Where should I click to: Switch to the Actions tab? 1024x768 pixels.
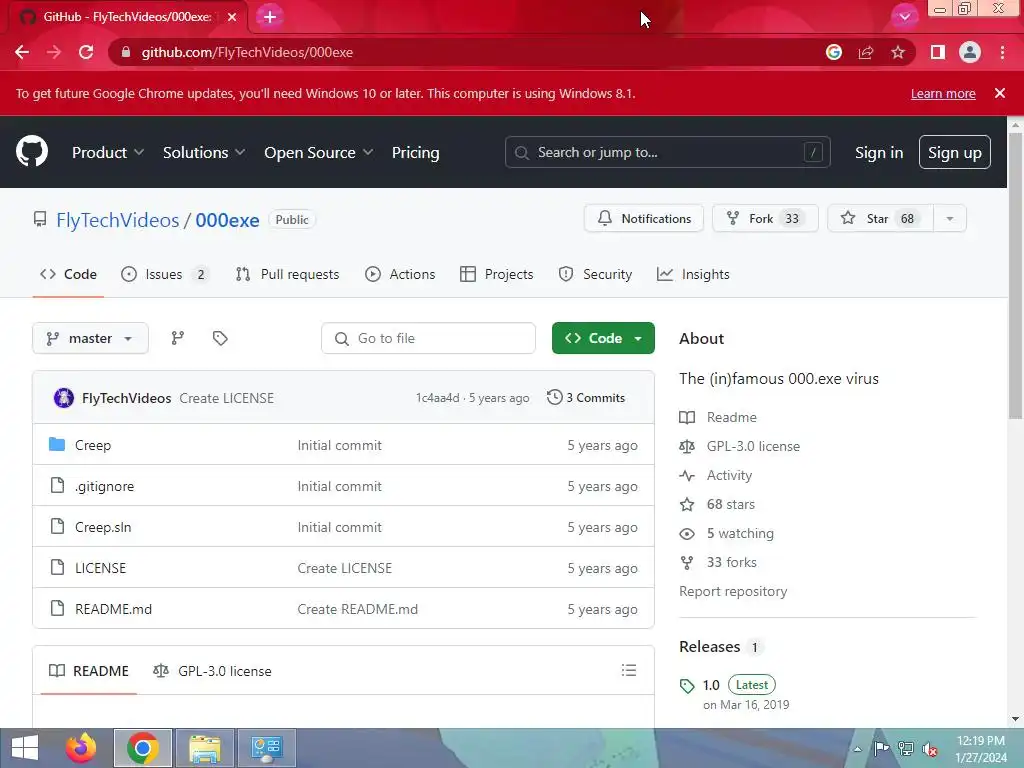pos(400,274)
